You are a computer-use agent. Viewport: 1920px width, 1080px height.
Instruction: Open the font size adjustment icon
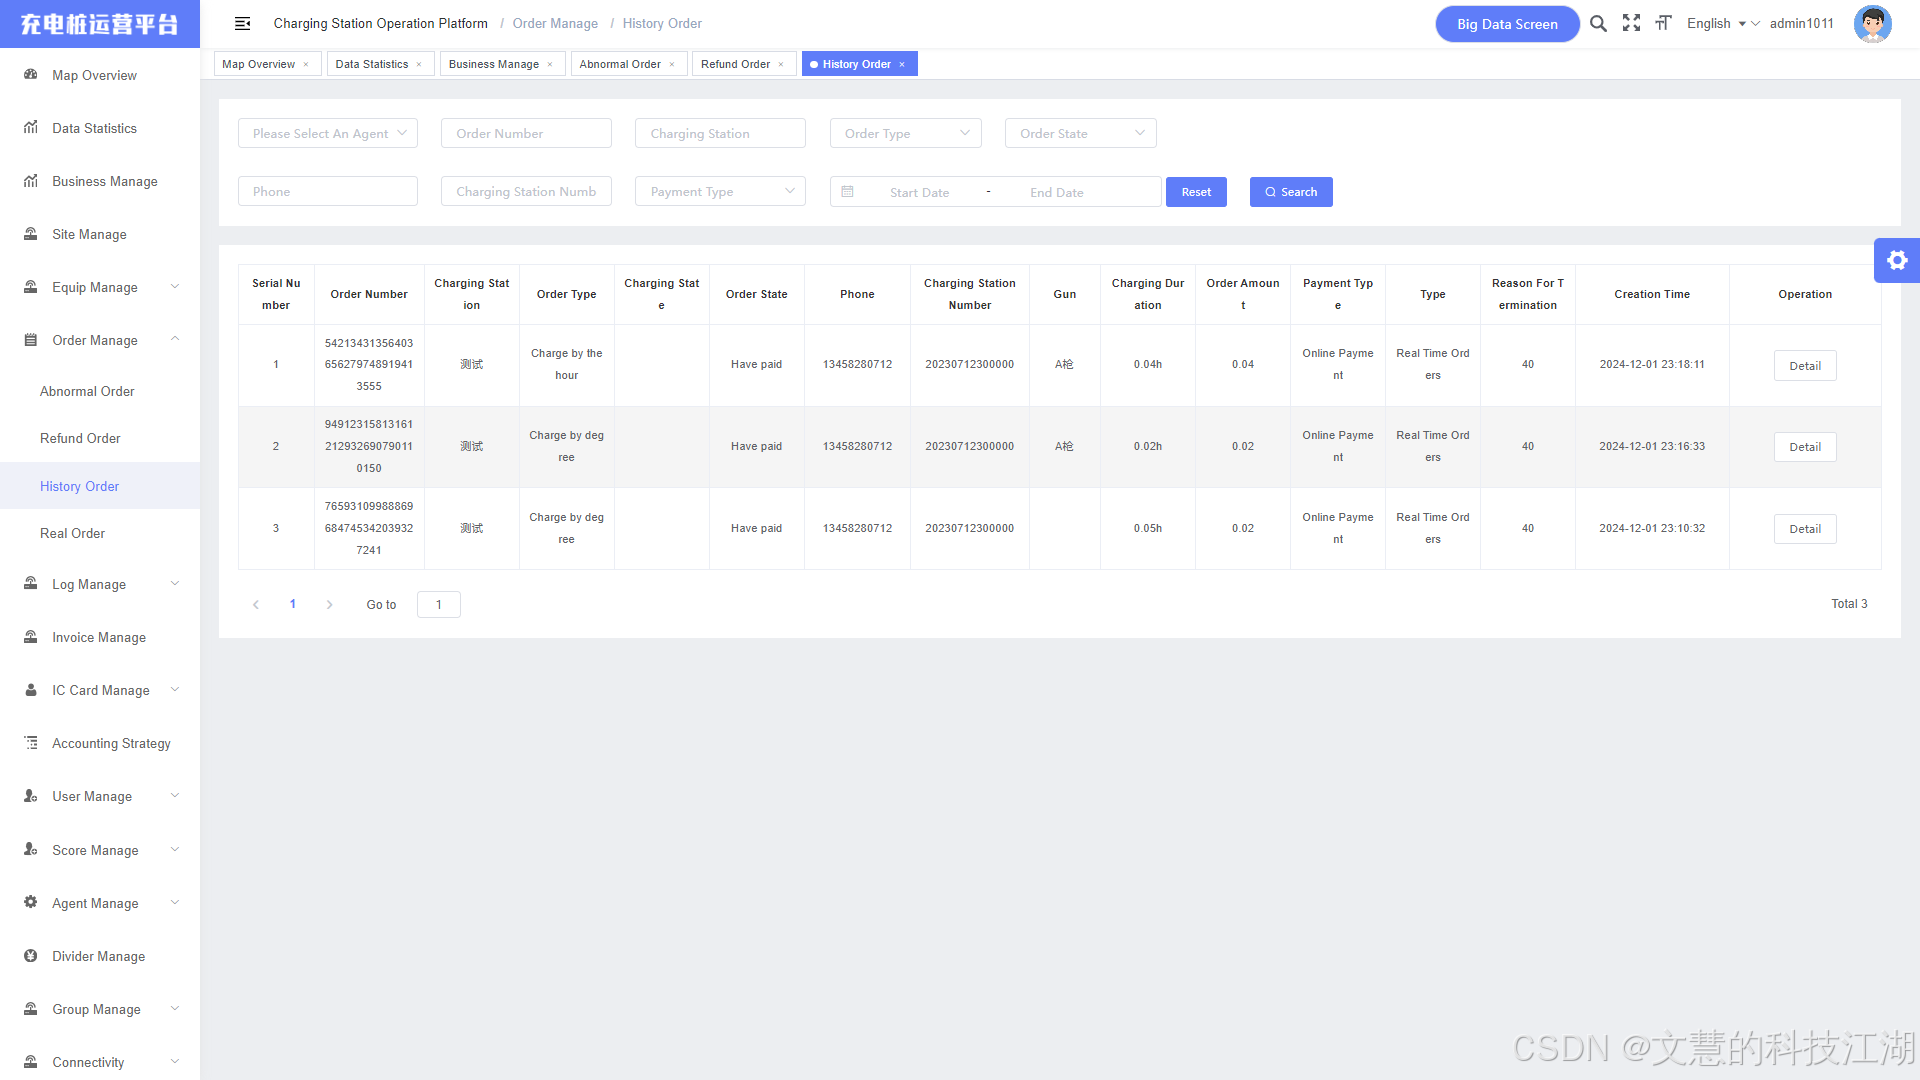pos(1663,23)
